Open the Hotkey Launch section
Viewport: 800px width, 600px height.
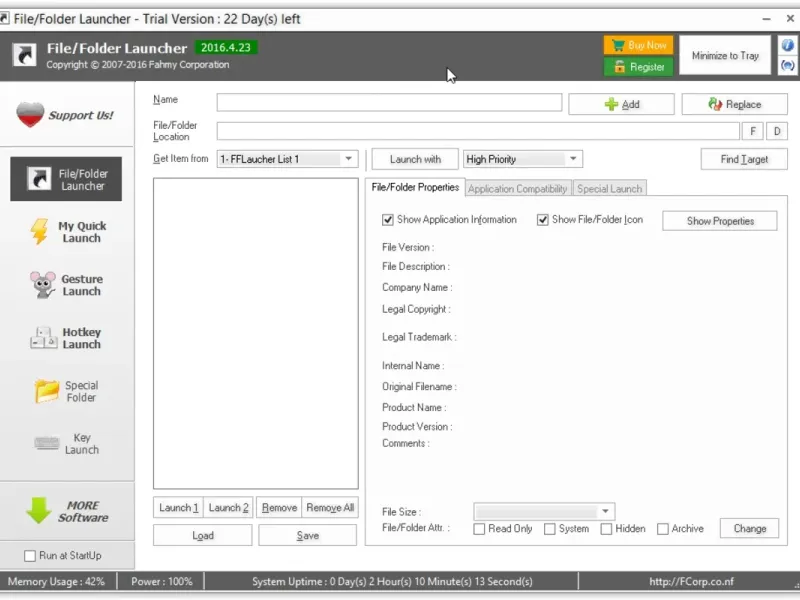[66, 338]
